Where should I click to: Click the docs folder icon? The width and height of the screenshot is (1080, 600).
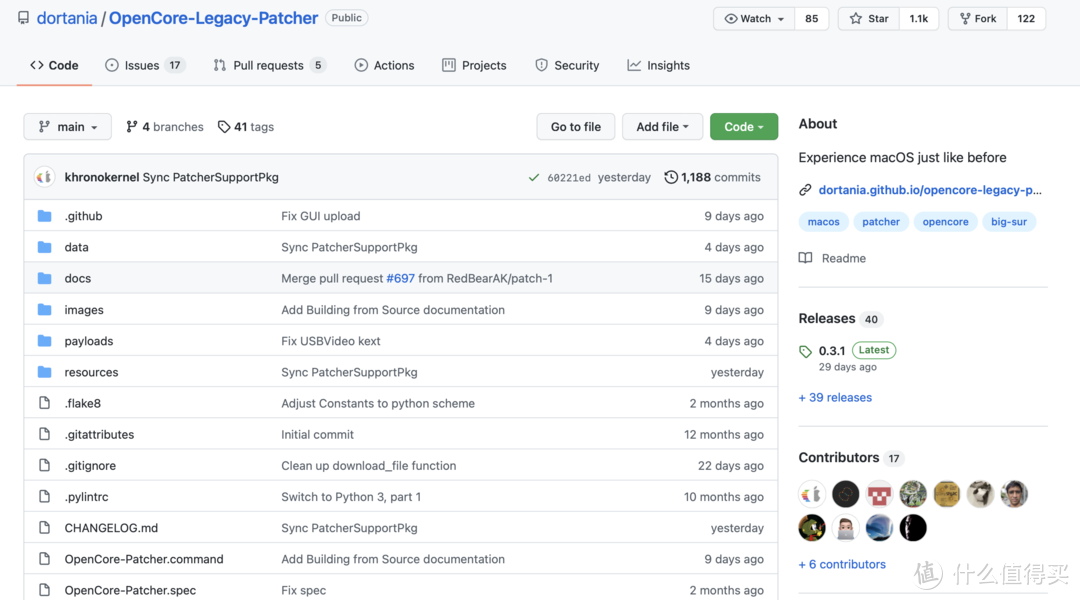[x=44, y=278]
